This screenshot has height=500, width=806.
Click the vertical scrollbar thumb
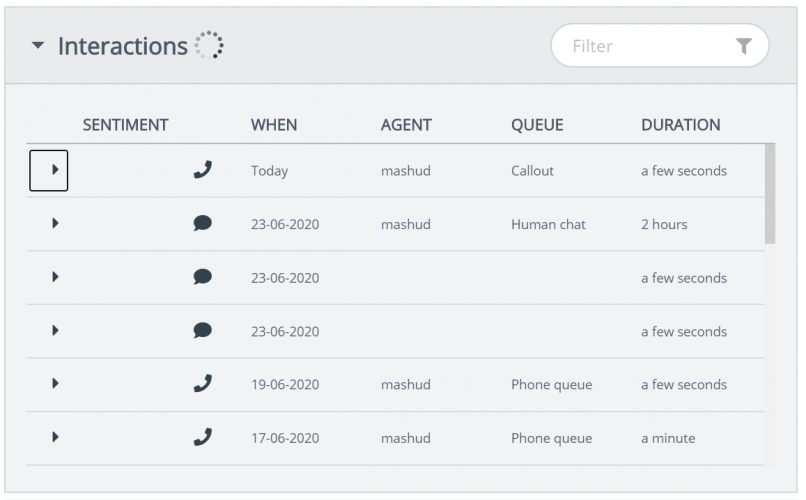769,193
